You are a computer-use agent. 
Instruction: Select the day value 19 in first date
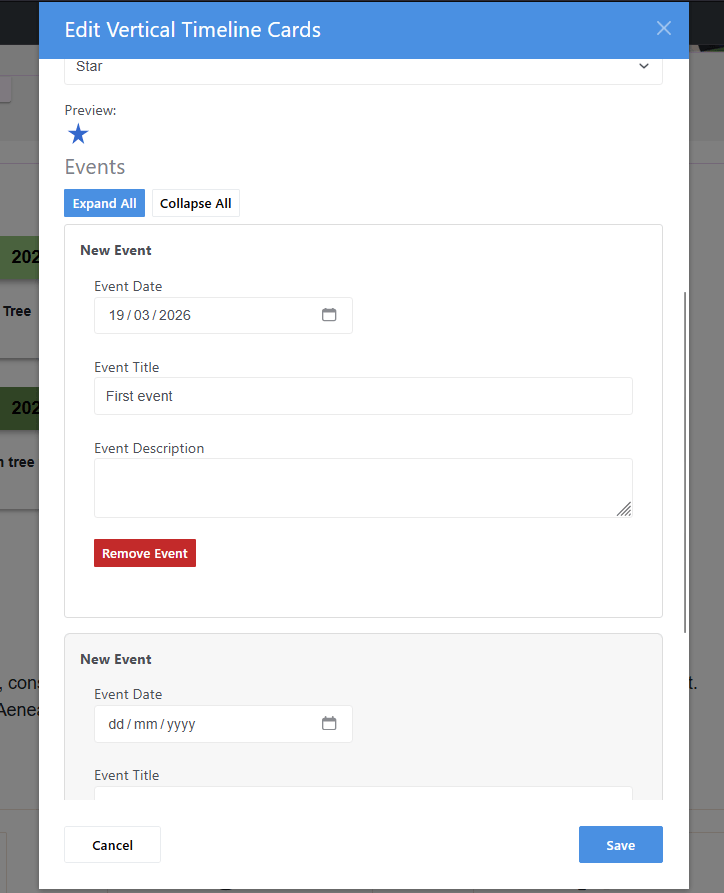117,315
